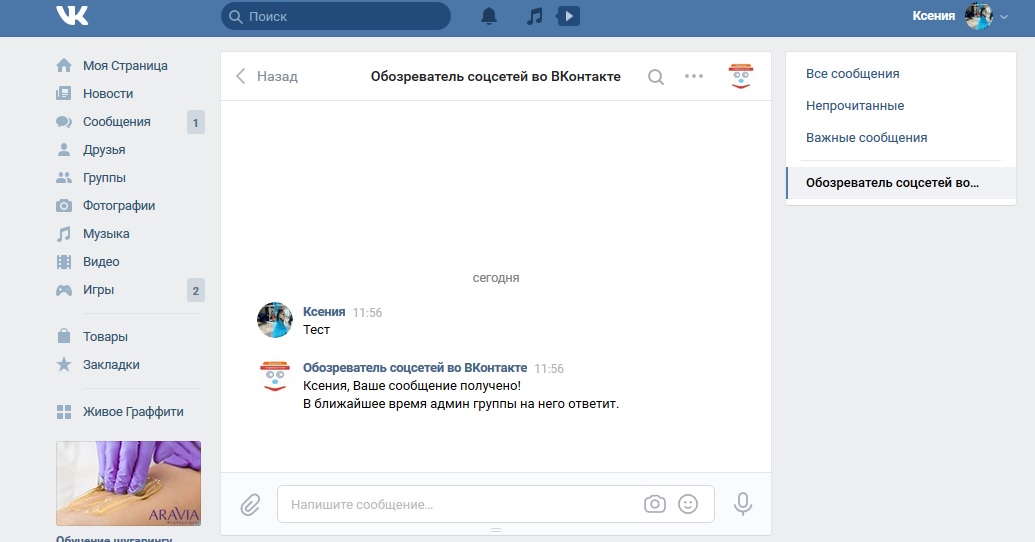Click Ксения's profile photo in the top bar

pos(979,16)
